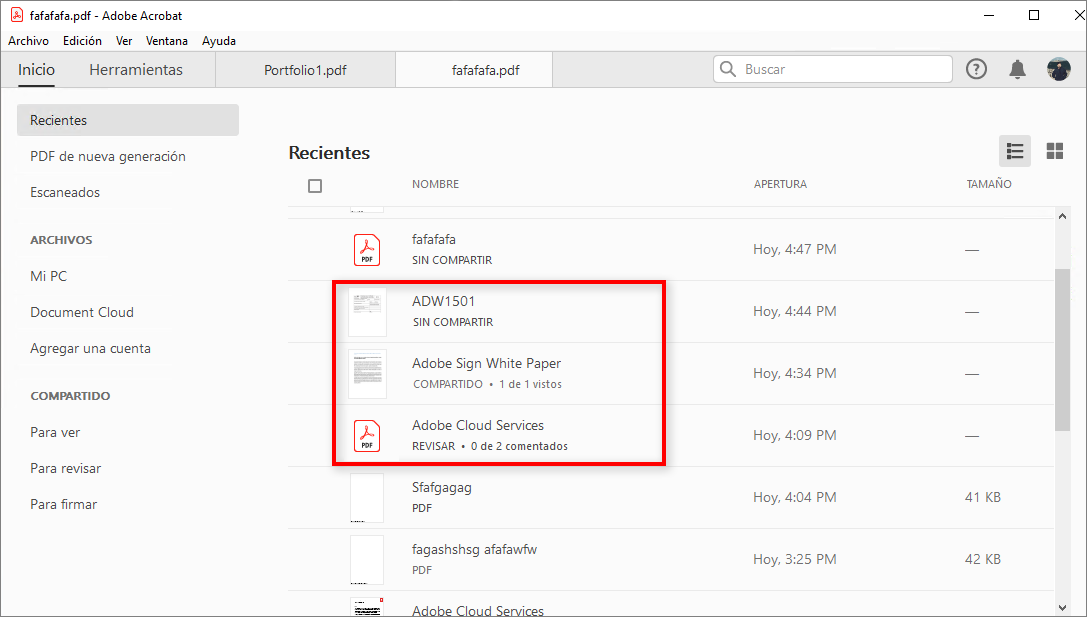The image size is (1087, 617).
Task: Tick the select-all checkbox in header
Action: click(315, 186)
